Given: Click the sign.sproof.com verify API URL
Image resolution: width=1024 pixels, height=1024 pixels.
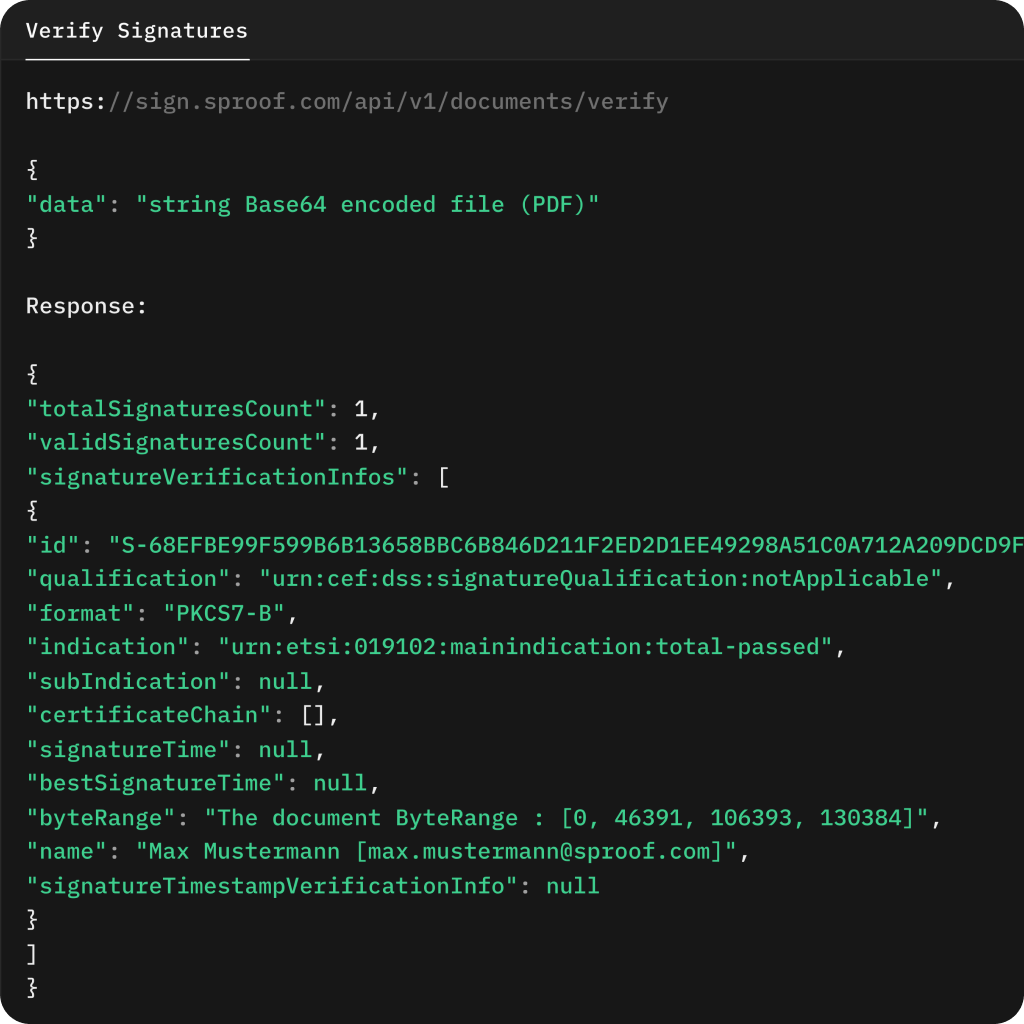Looking at the screenshot, I should pyautogui.click(x=346, y=102).
